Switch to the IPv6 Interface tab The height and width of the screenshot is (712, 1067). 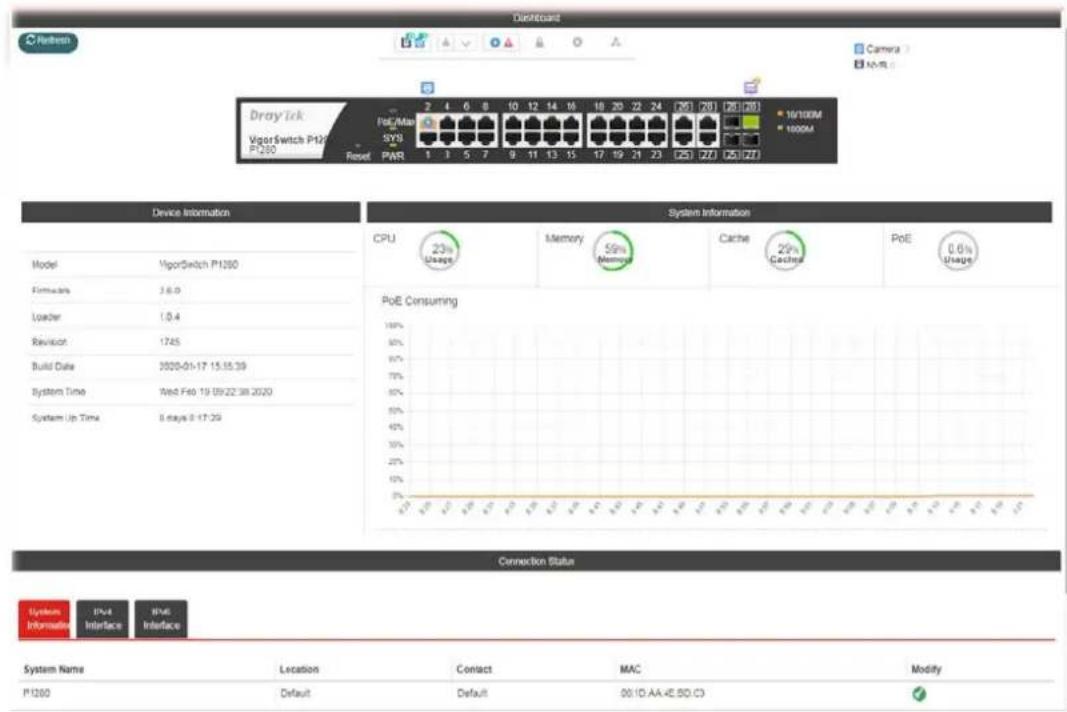(161, 619)
